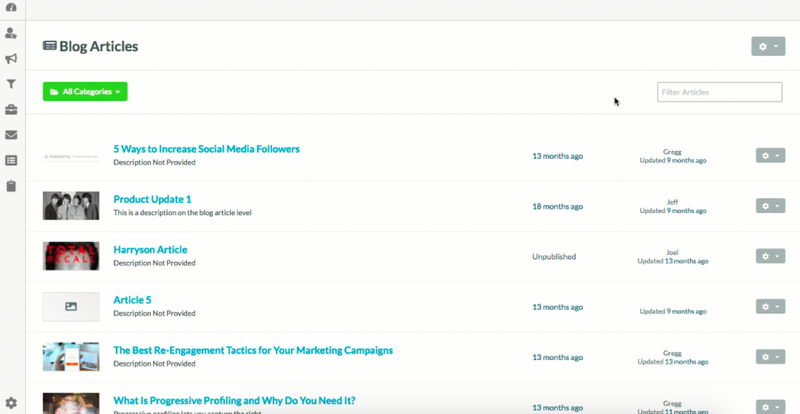Open gear menu for Product Update 1
The height and width of the screenshot is (414, 800).
point(770,206)
